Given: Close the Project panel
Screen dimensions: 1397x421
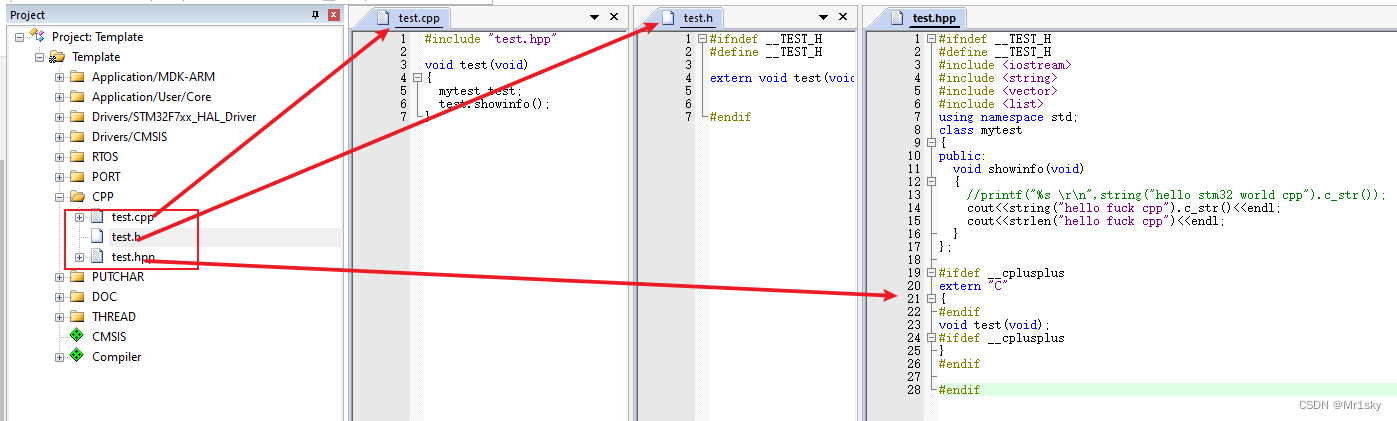Looking at the screenshot, I should (x=333, y=15).
